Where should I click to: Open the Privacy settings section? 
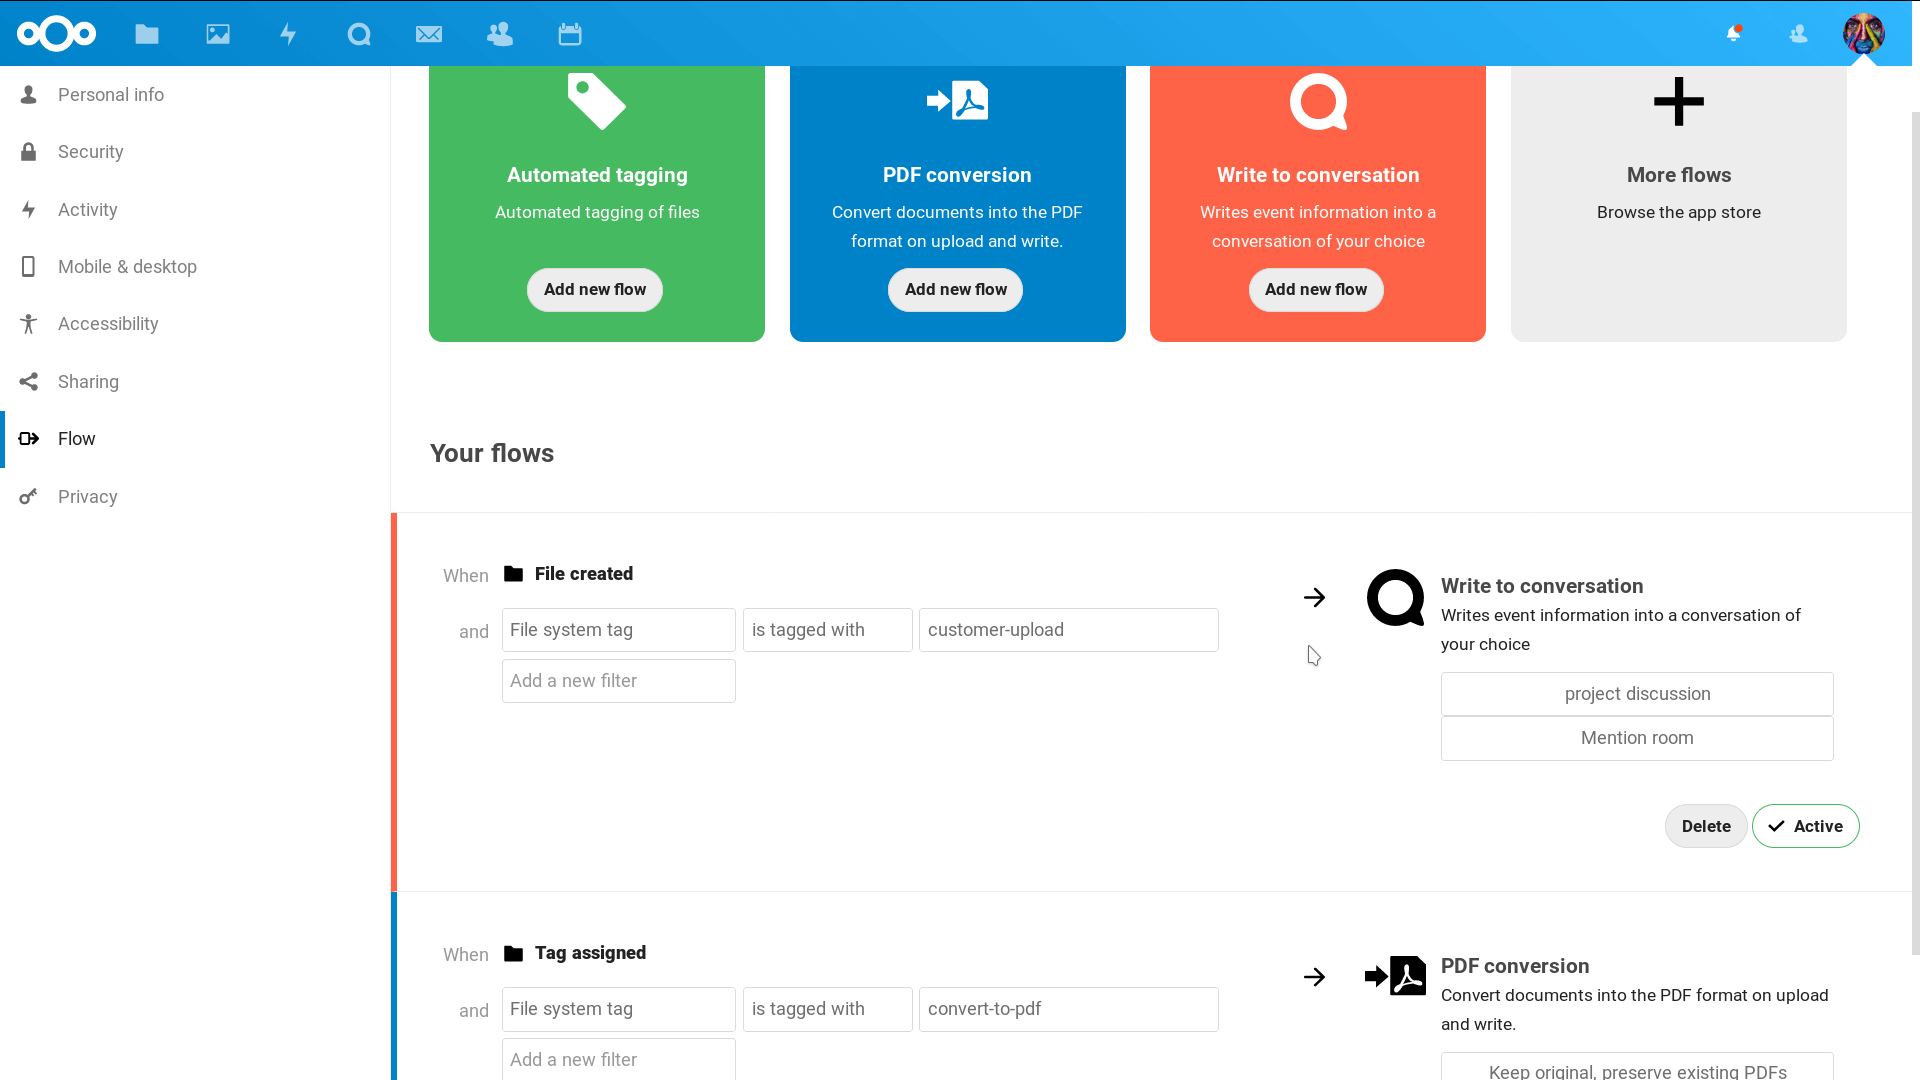tap(87, 497)
